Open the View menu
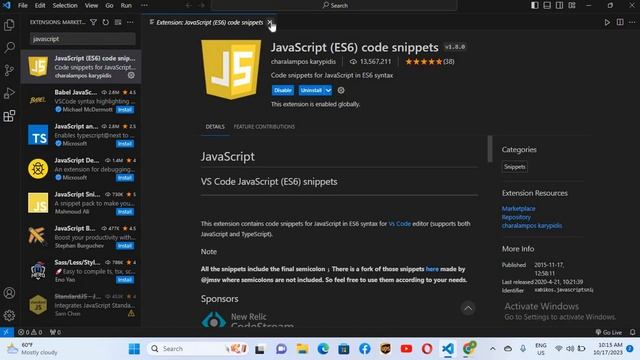 tap(91, 5)
